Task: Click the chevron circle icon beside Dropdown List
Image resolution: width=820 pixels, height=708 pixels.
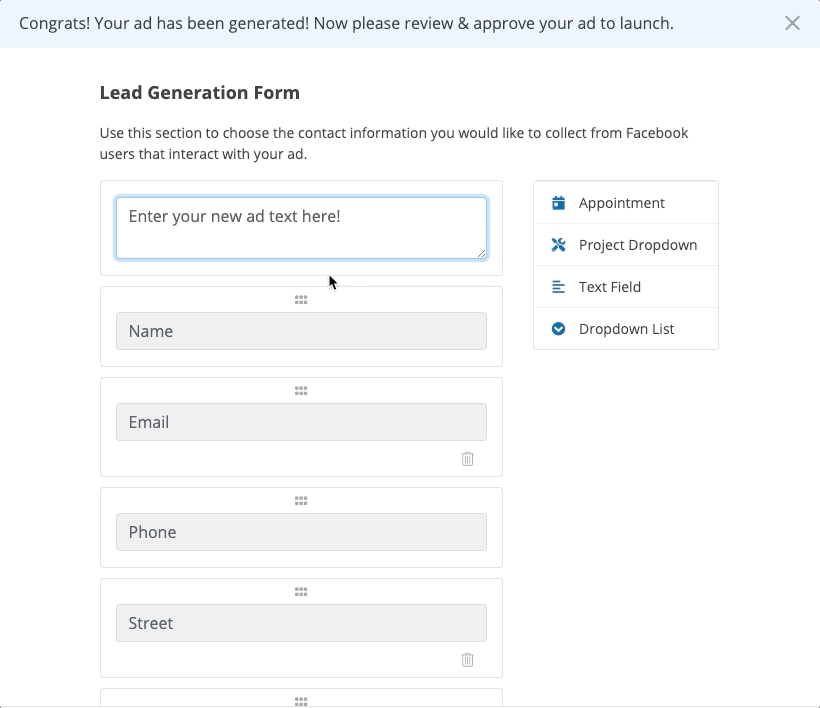Action: 558,329
